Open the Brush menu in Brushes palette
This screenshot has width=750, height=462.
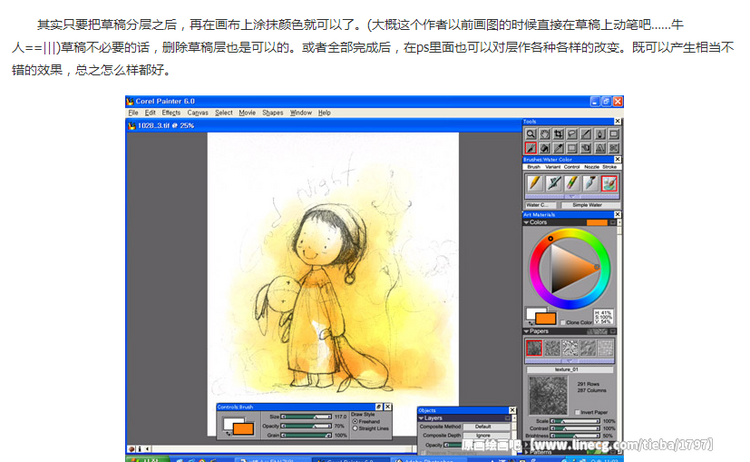534,167
